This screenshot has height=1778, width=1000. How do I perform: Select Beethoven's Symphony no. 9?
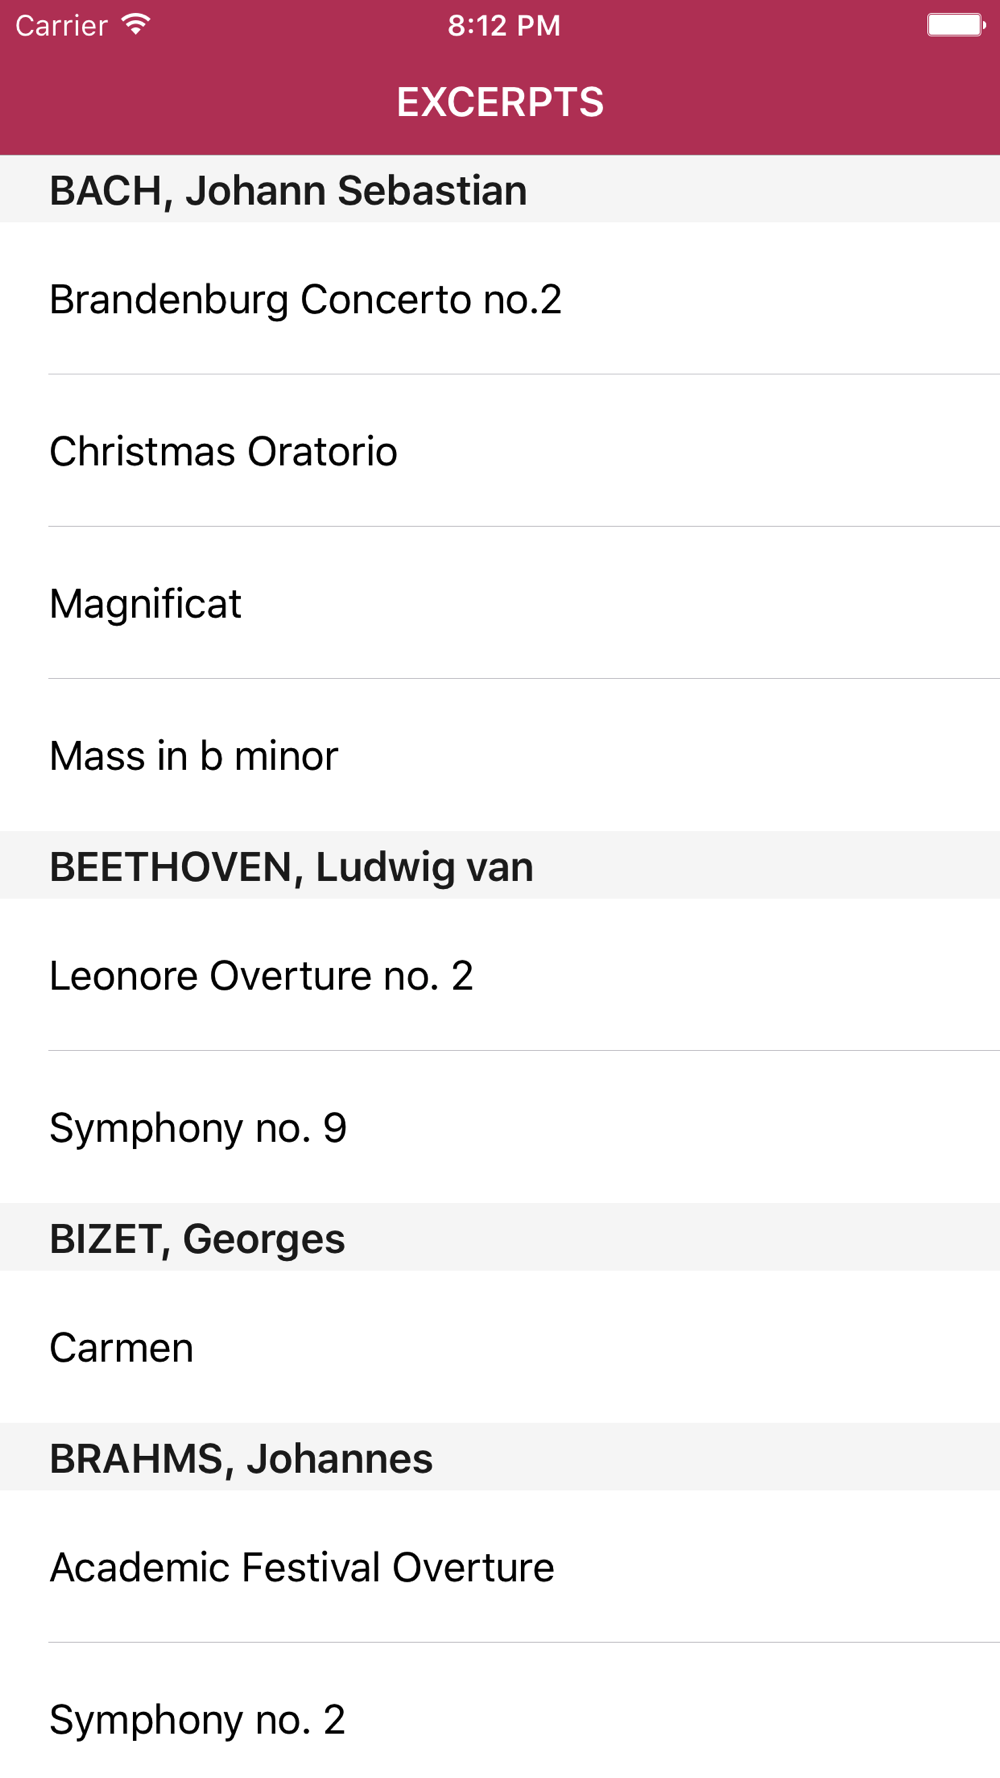500,1127
